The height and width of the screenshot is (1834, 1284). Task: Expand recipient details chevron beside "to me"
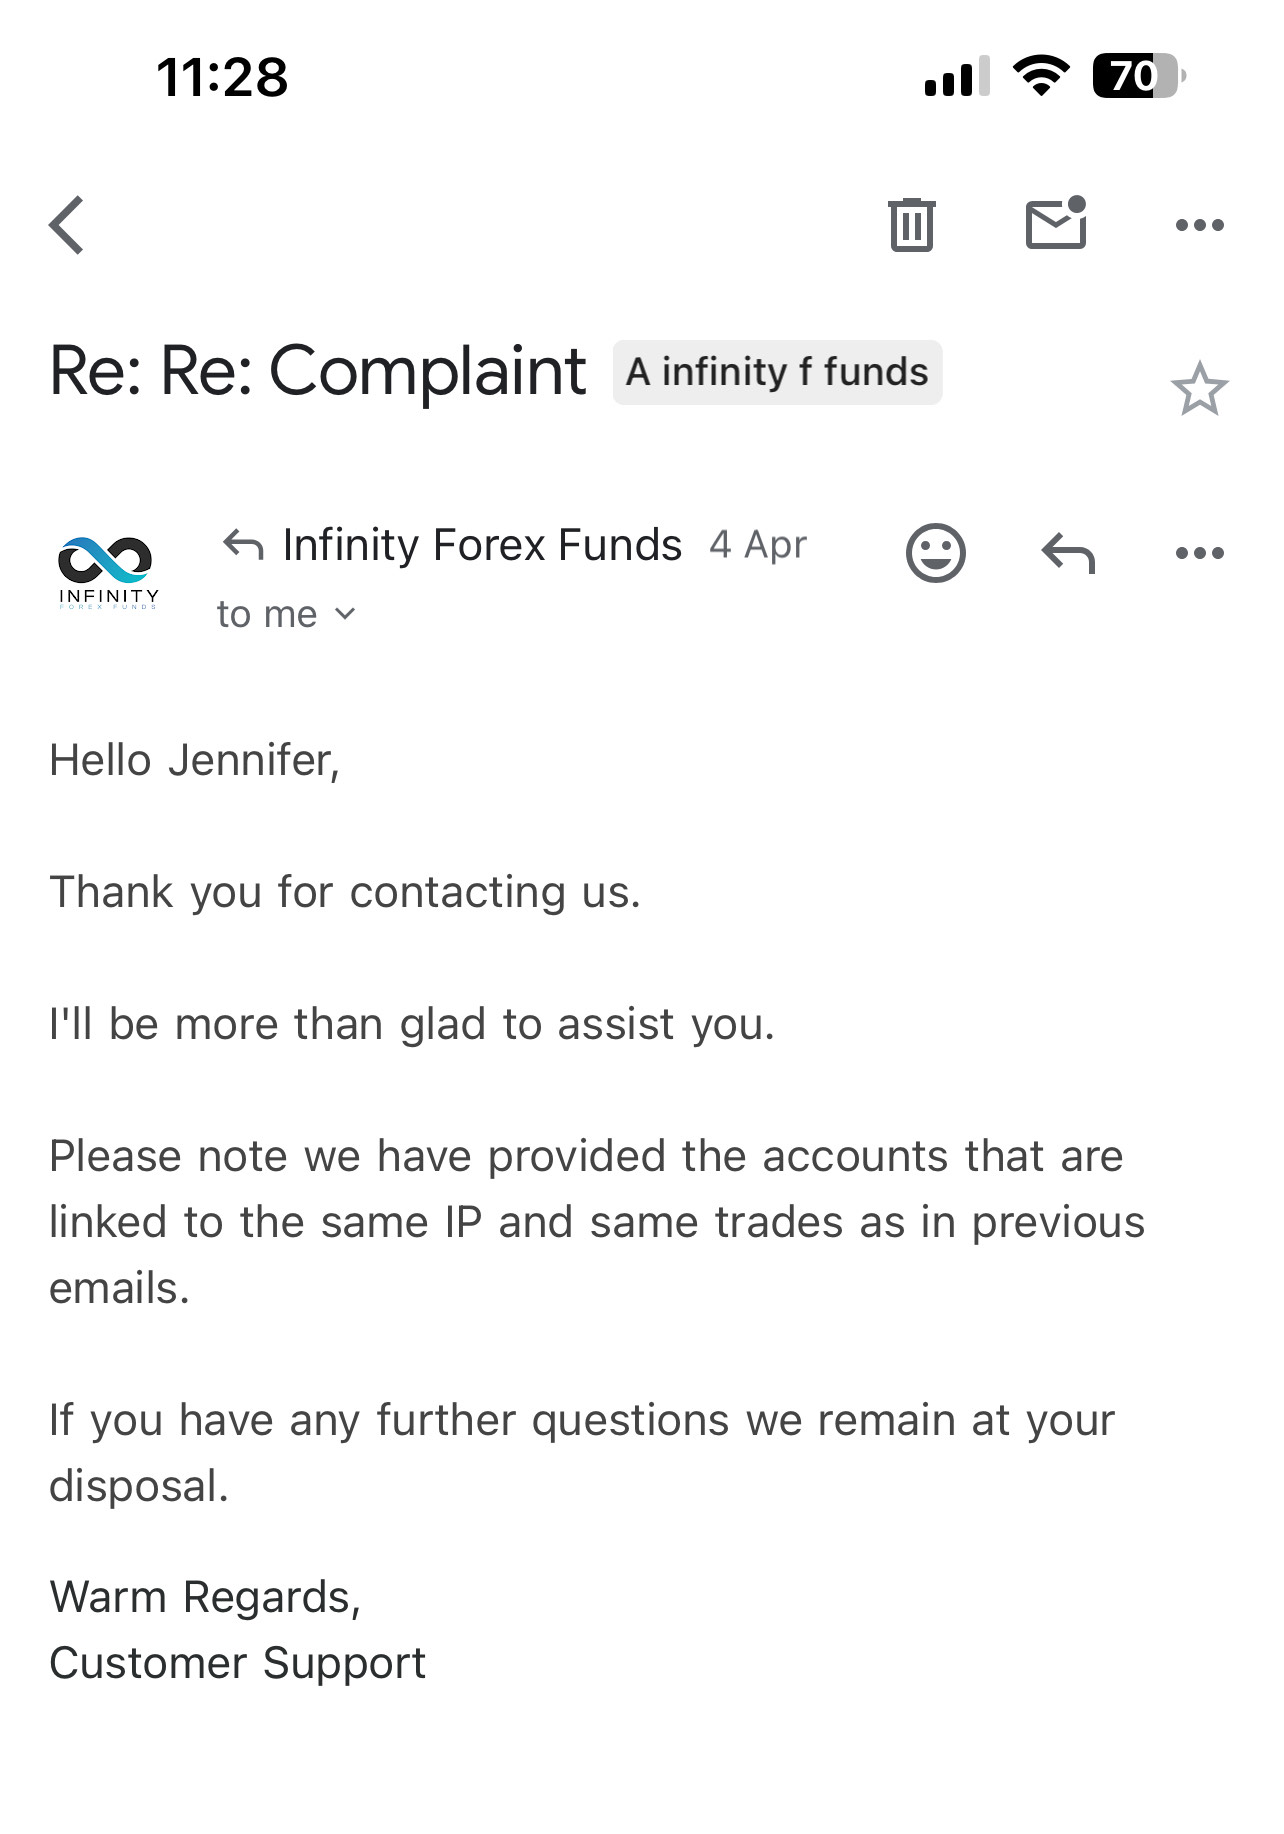tap(345, 614)
